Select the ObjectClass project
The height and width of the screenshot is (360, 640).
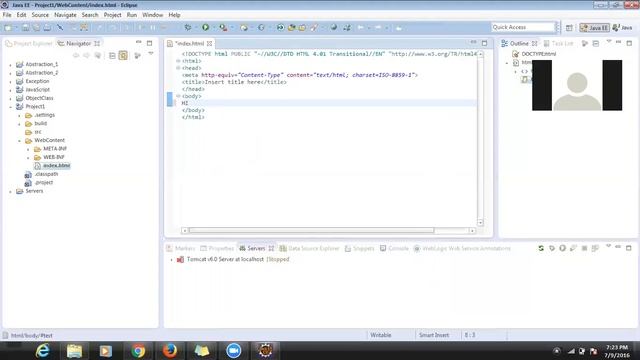(35, 98)
